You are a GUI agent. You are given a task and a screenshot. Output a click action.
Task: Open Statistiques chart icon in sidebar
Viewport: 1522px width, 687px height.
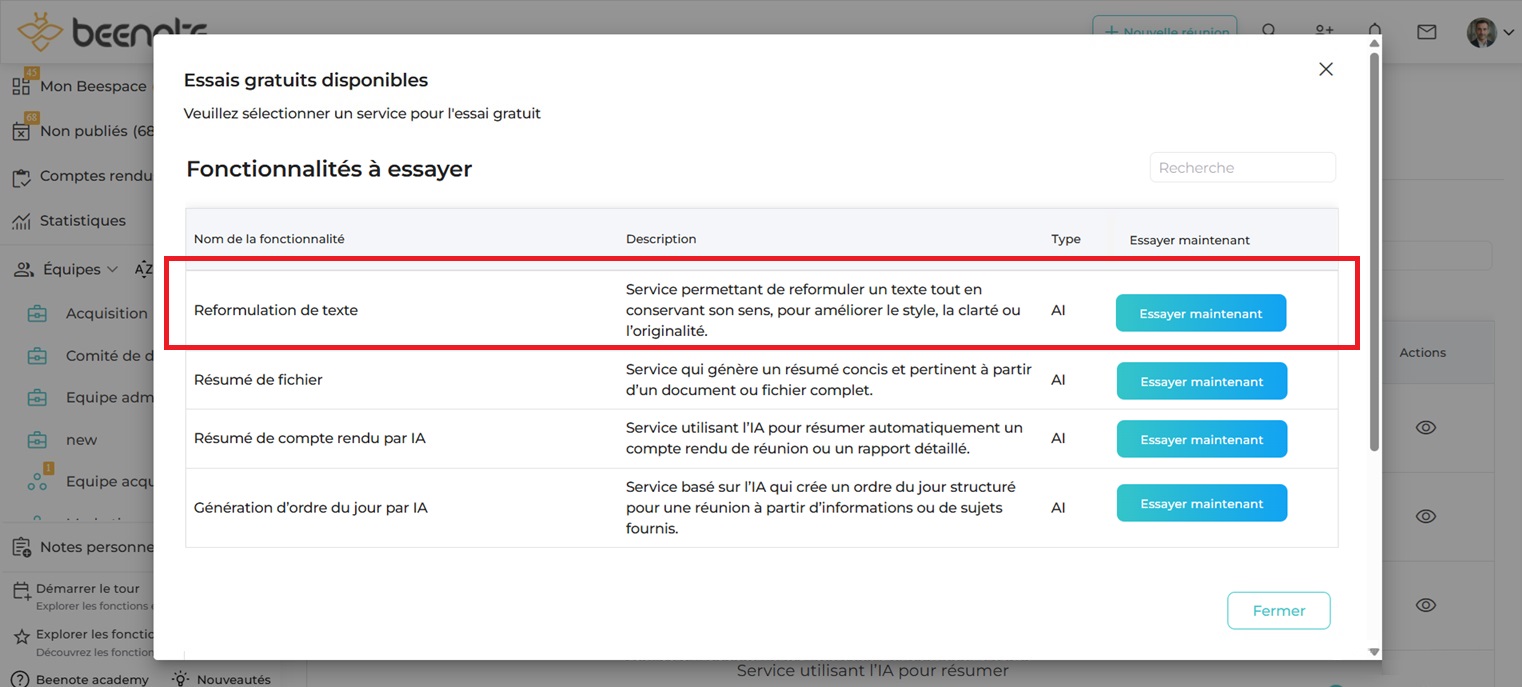[x=21, y=221]
